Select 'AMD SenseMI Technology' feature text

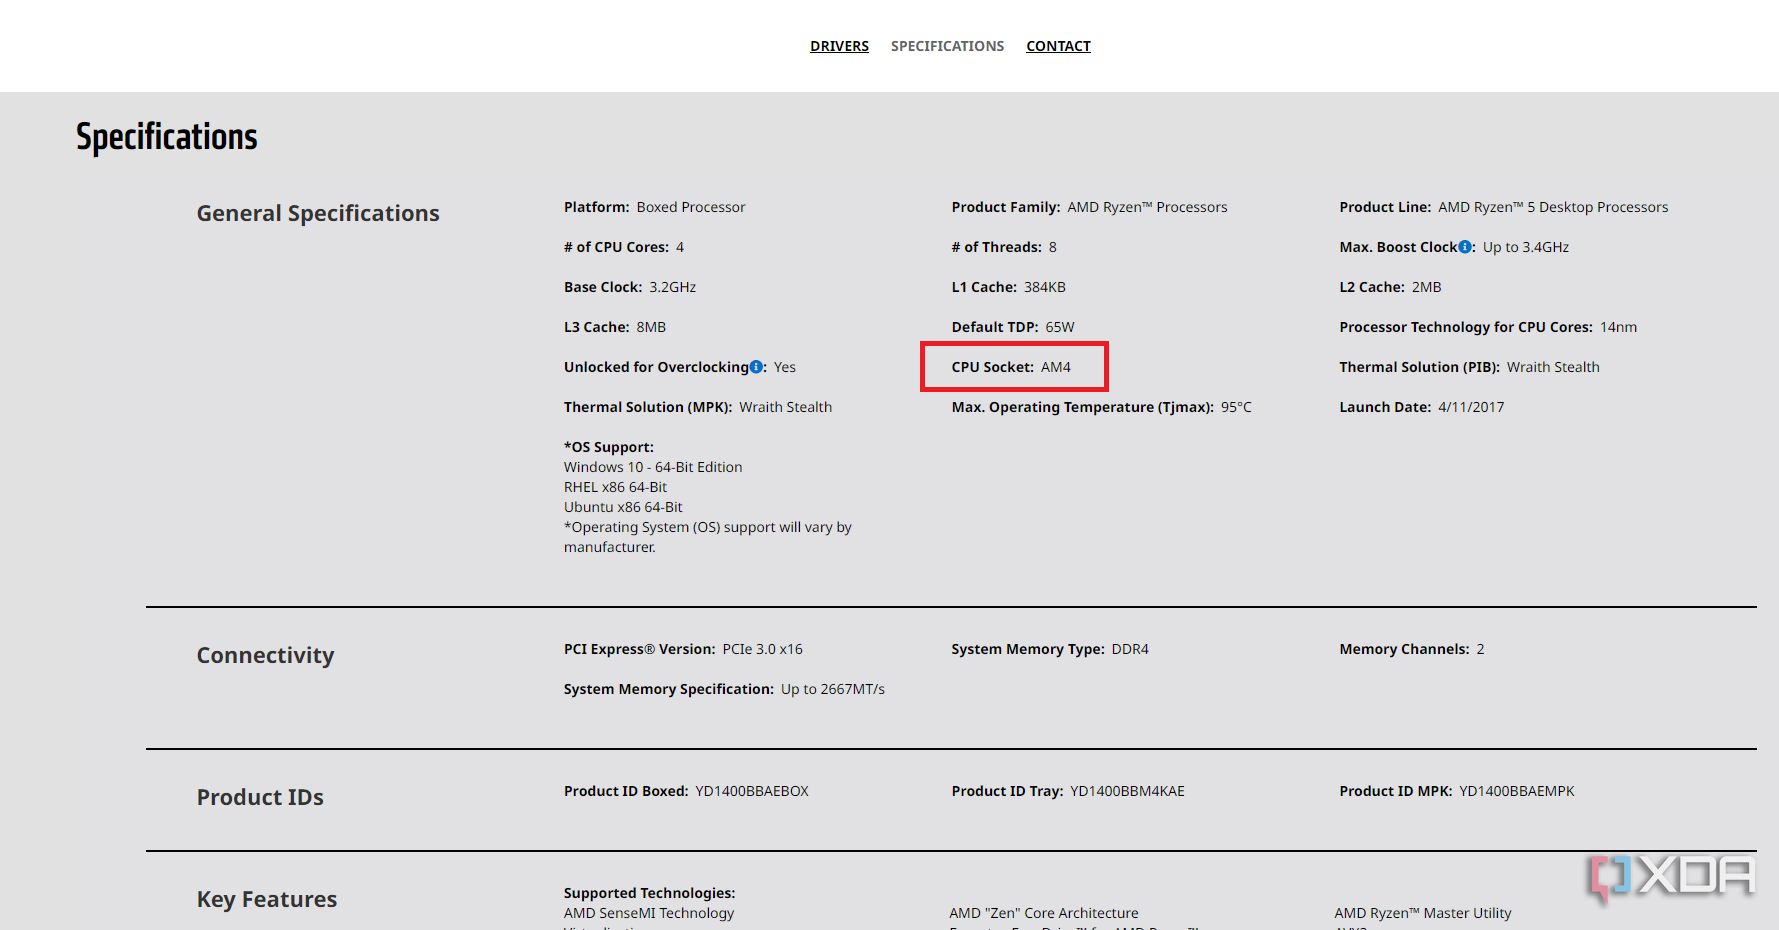(x=649, y=913)
